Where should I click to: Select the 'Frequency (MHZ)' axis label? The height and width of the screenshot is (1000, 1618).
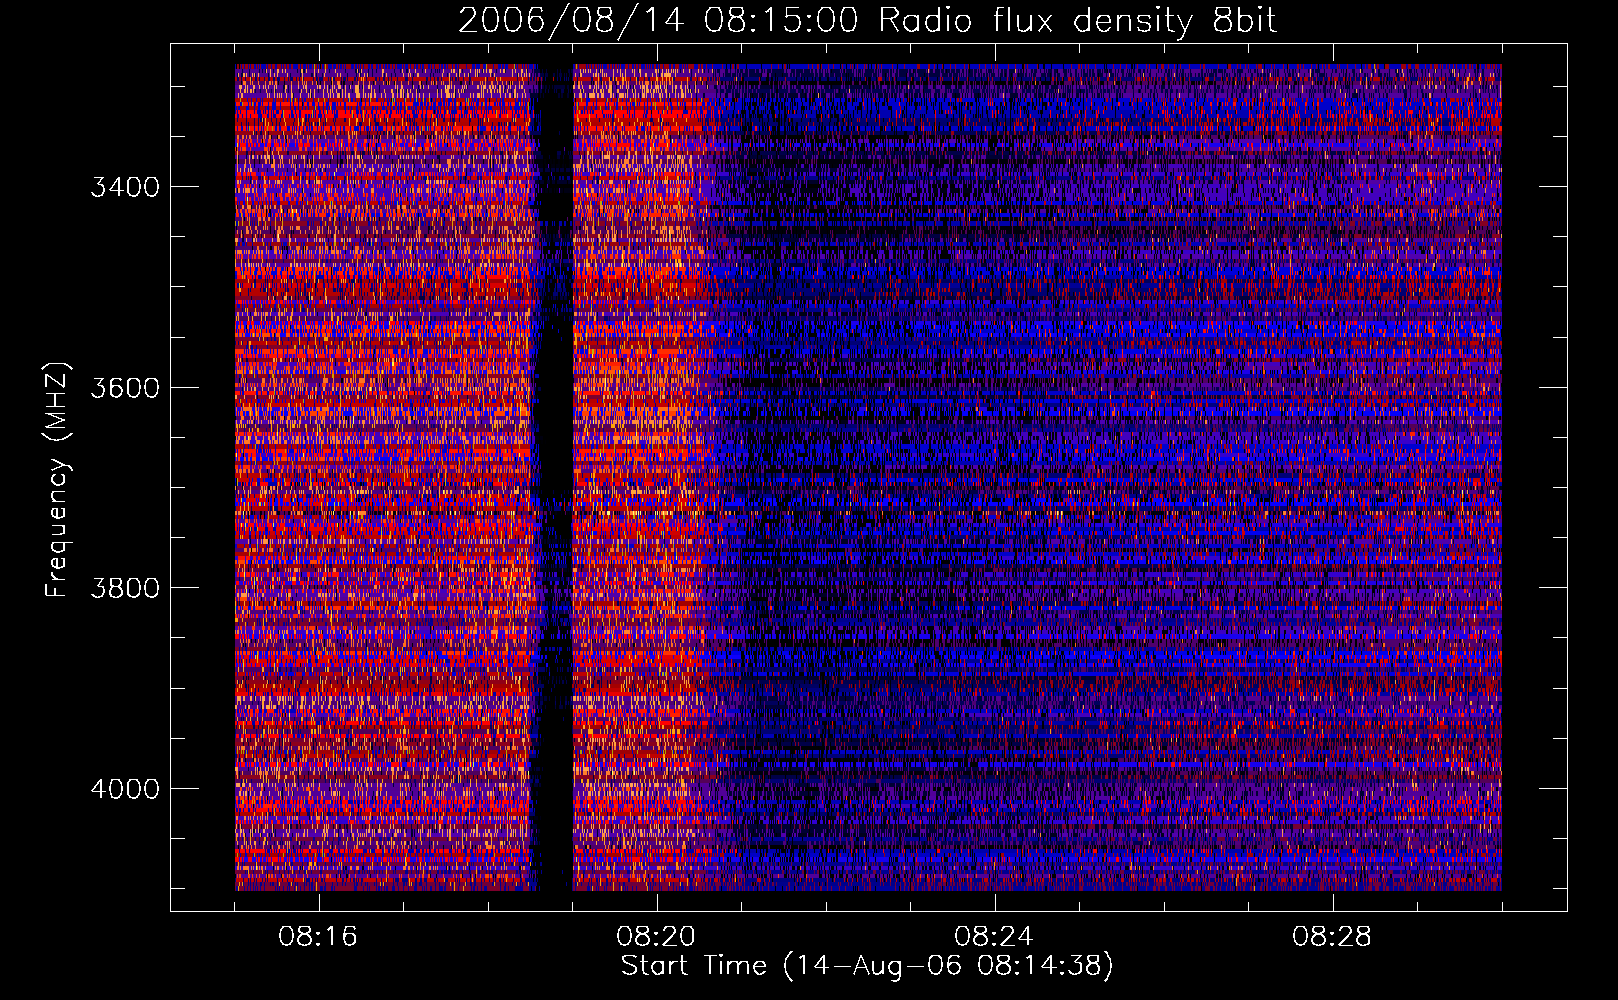[x=57, y=480]
